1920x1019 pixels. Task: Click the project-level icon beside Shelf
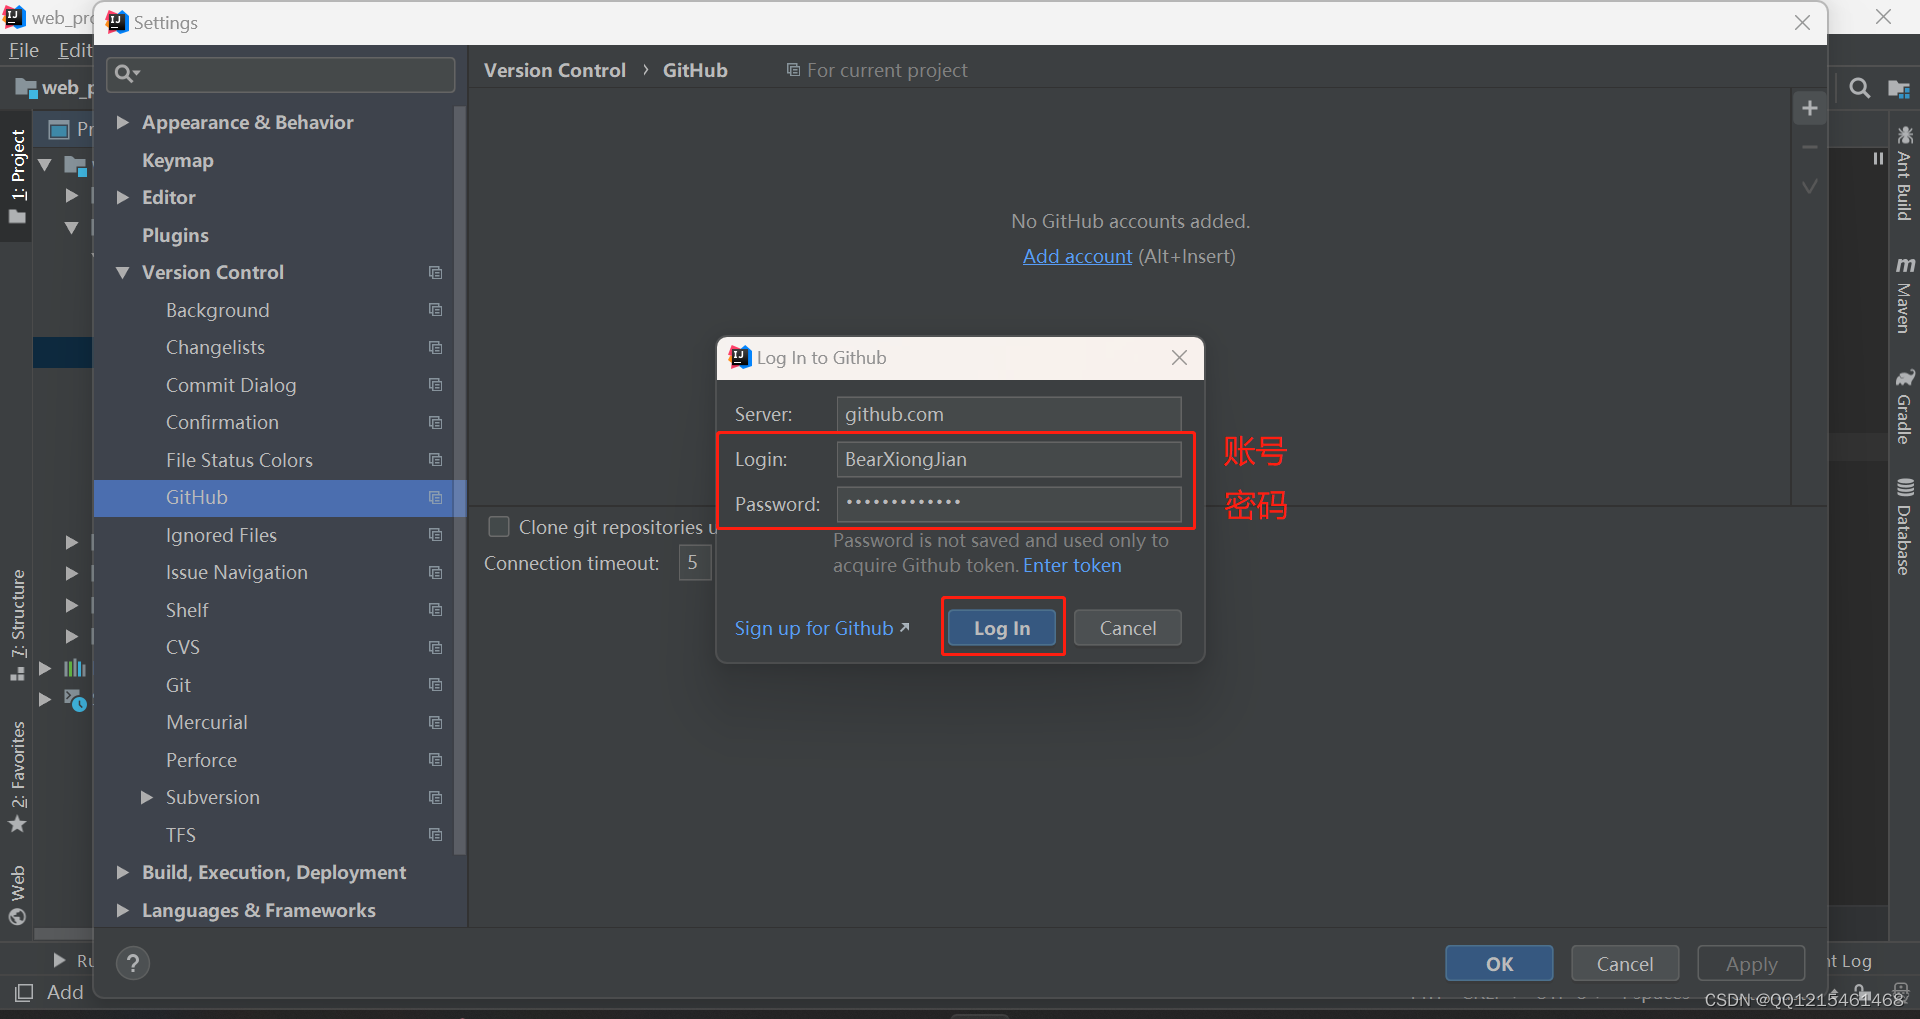(x=436, y=610)
